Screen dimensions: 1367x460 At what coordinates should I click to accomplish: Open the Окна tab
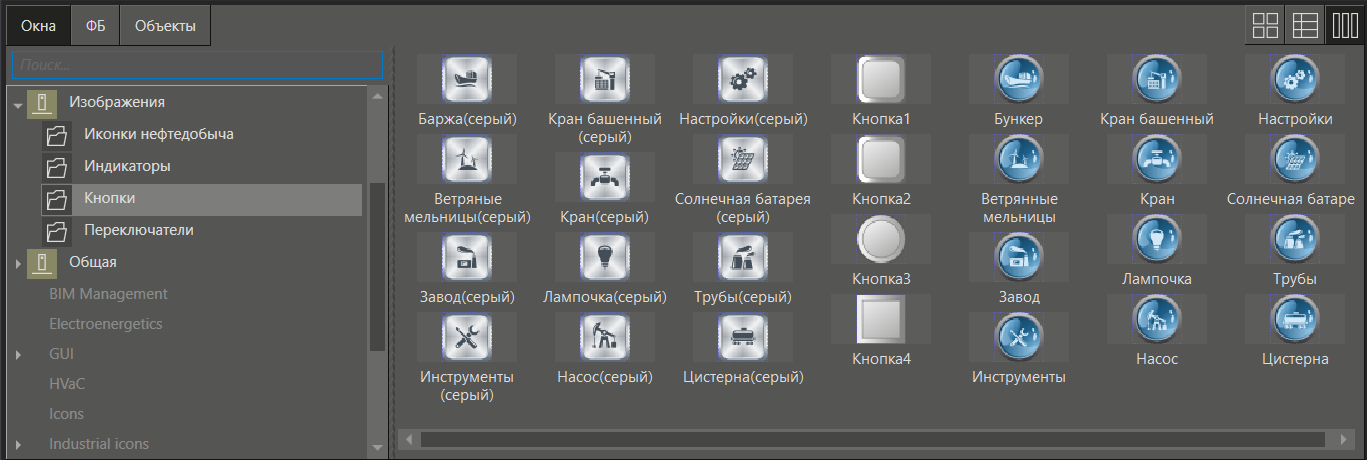pos(39,26)
